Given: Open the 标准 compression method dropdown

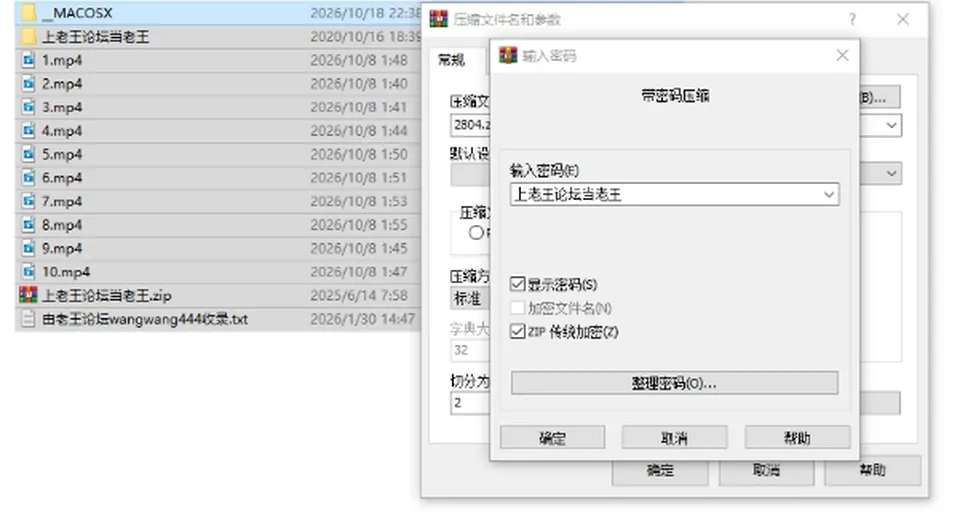Looking at the screenshot, I should point(469,299).
